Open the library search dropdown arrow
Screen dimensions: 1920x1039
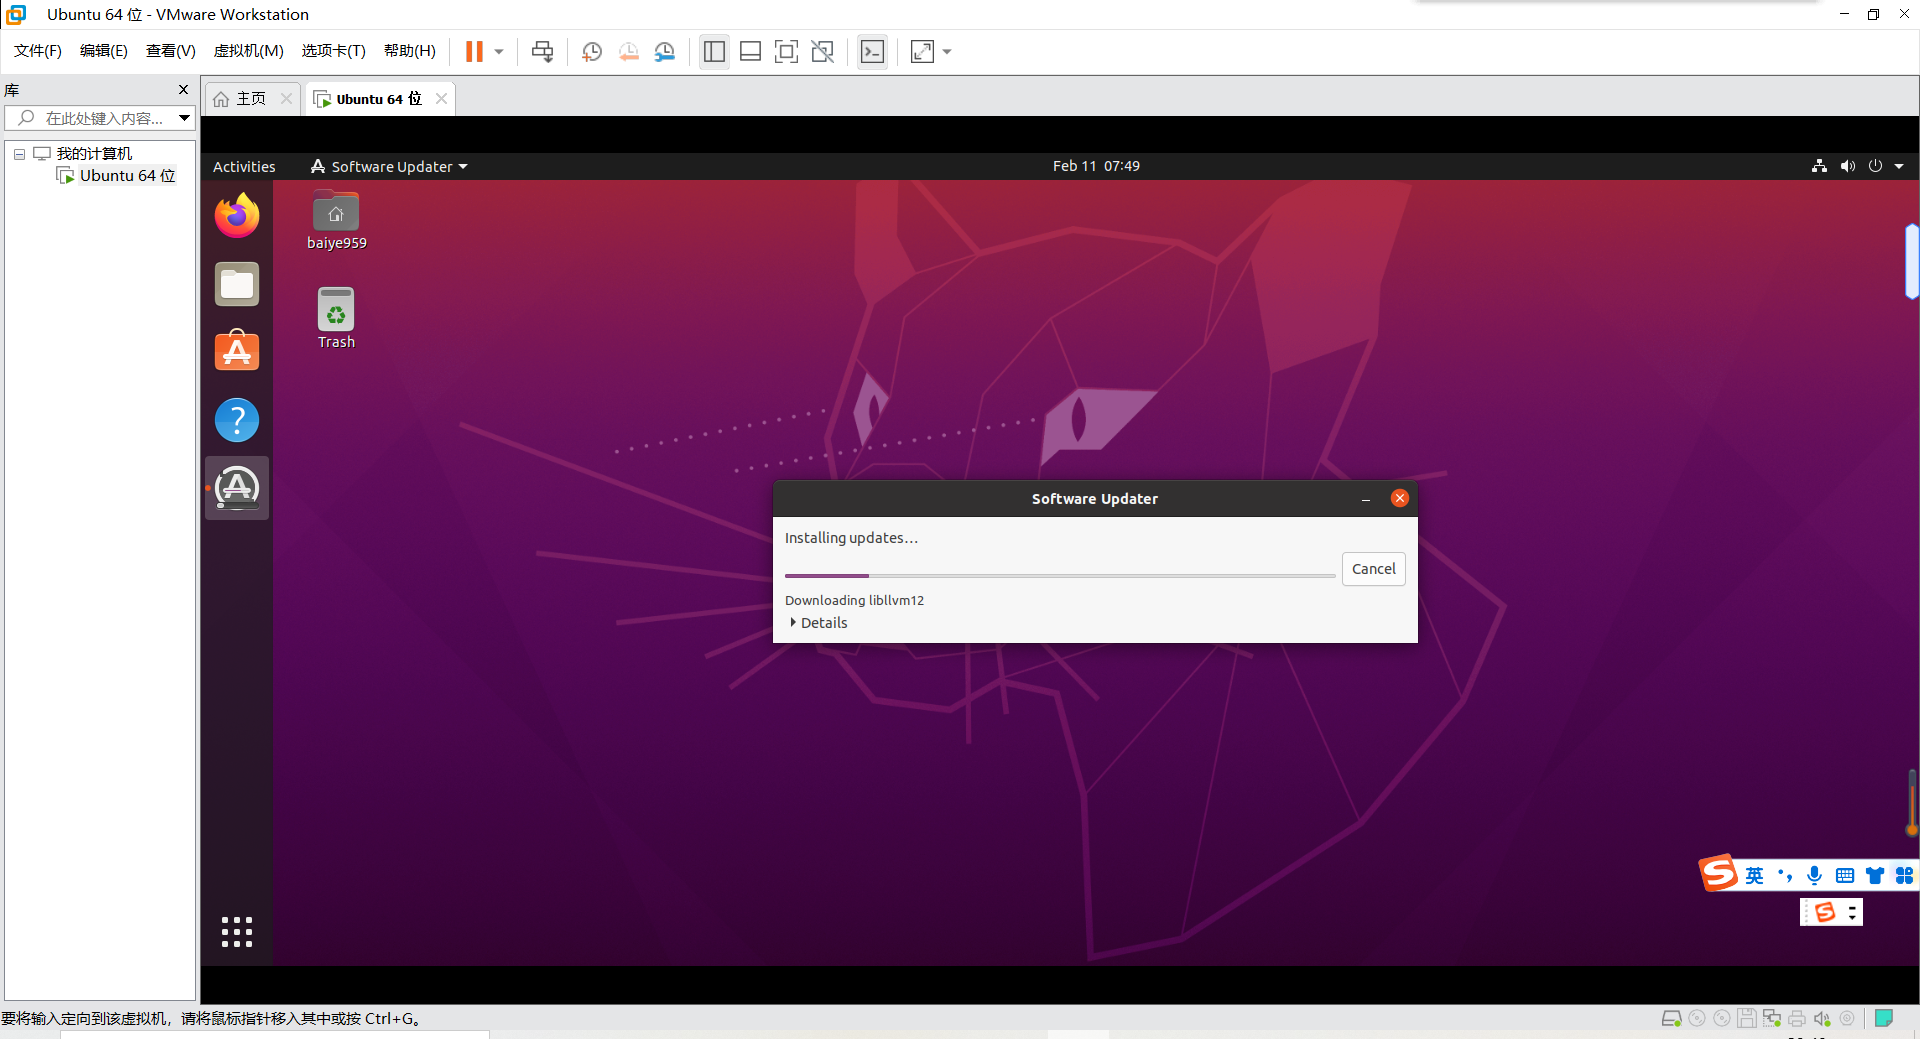click(184, 118)
